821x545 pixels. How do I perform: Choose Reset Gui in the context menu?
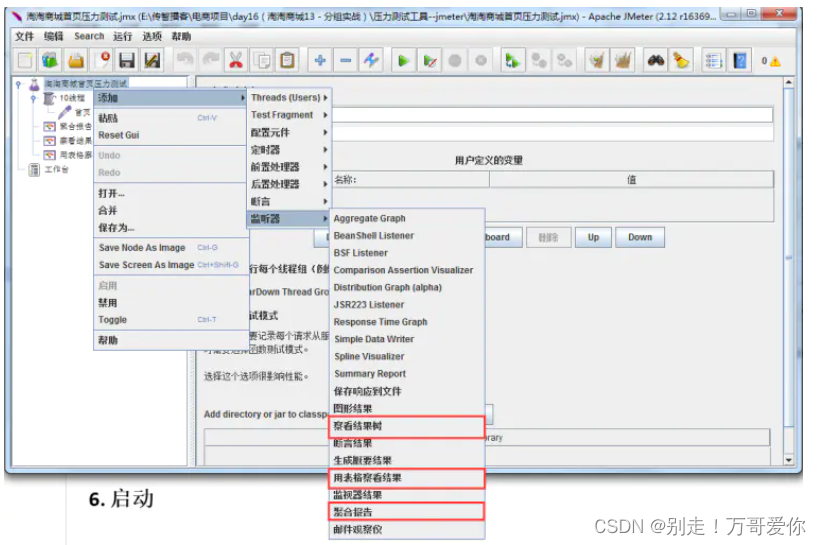[x=170, y=135]
